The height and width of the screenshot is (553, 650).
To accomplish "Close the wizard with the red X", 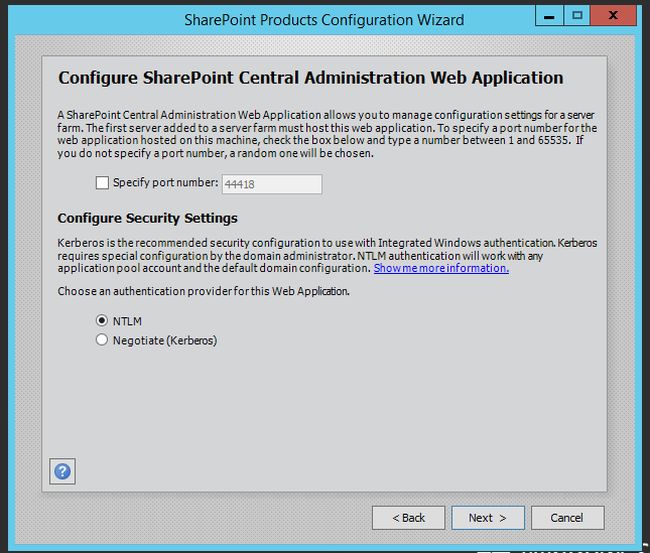I will tap(613, 16).
